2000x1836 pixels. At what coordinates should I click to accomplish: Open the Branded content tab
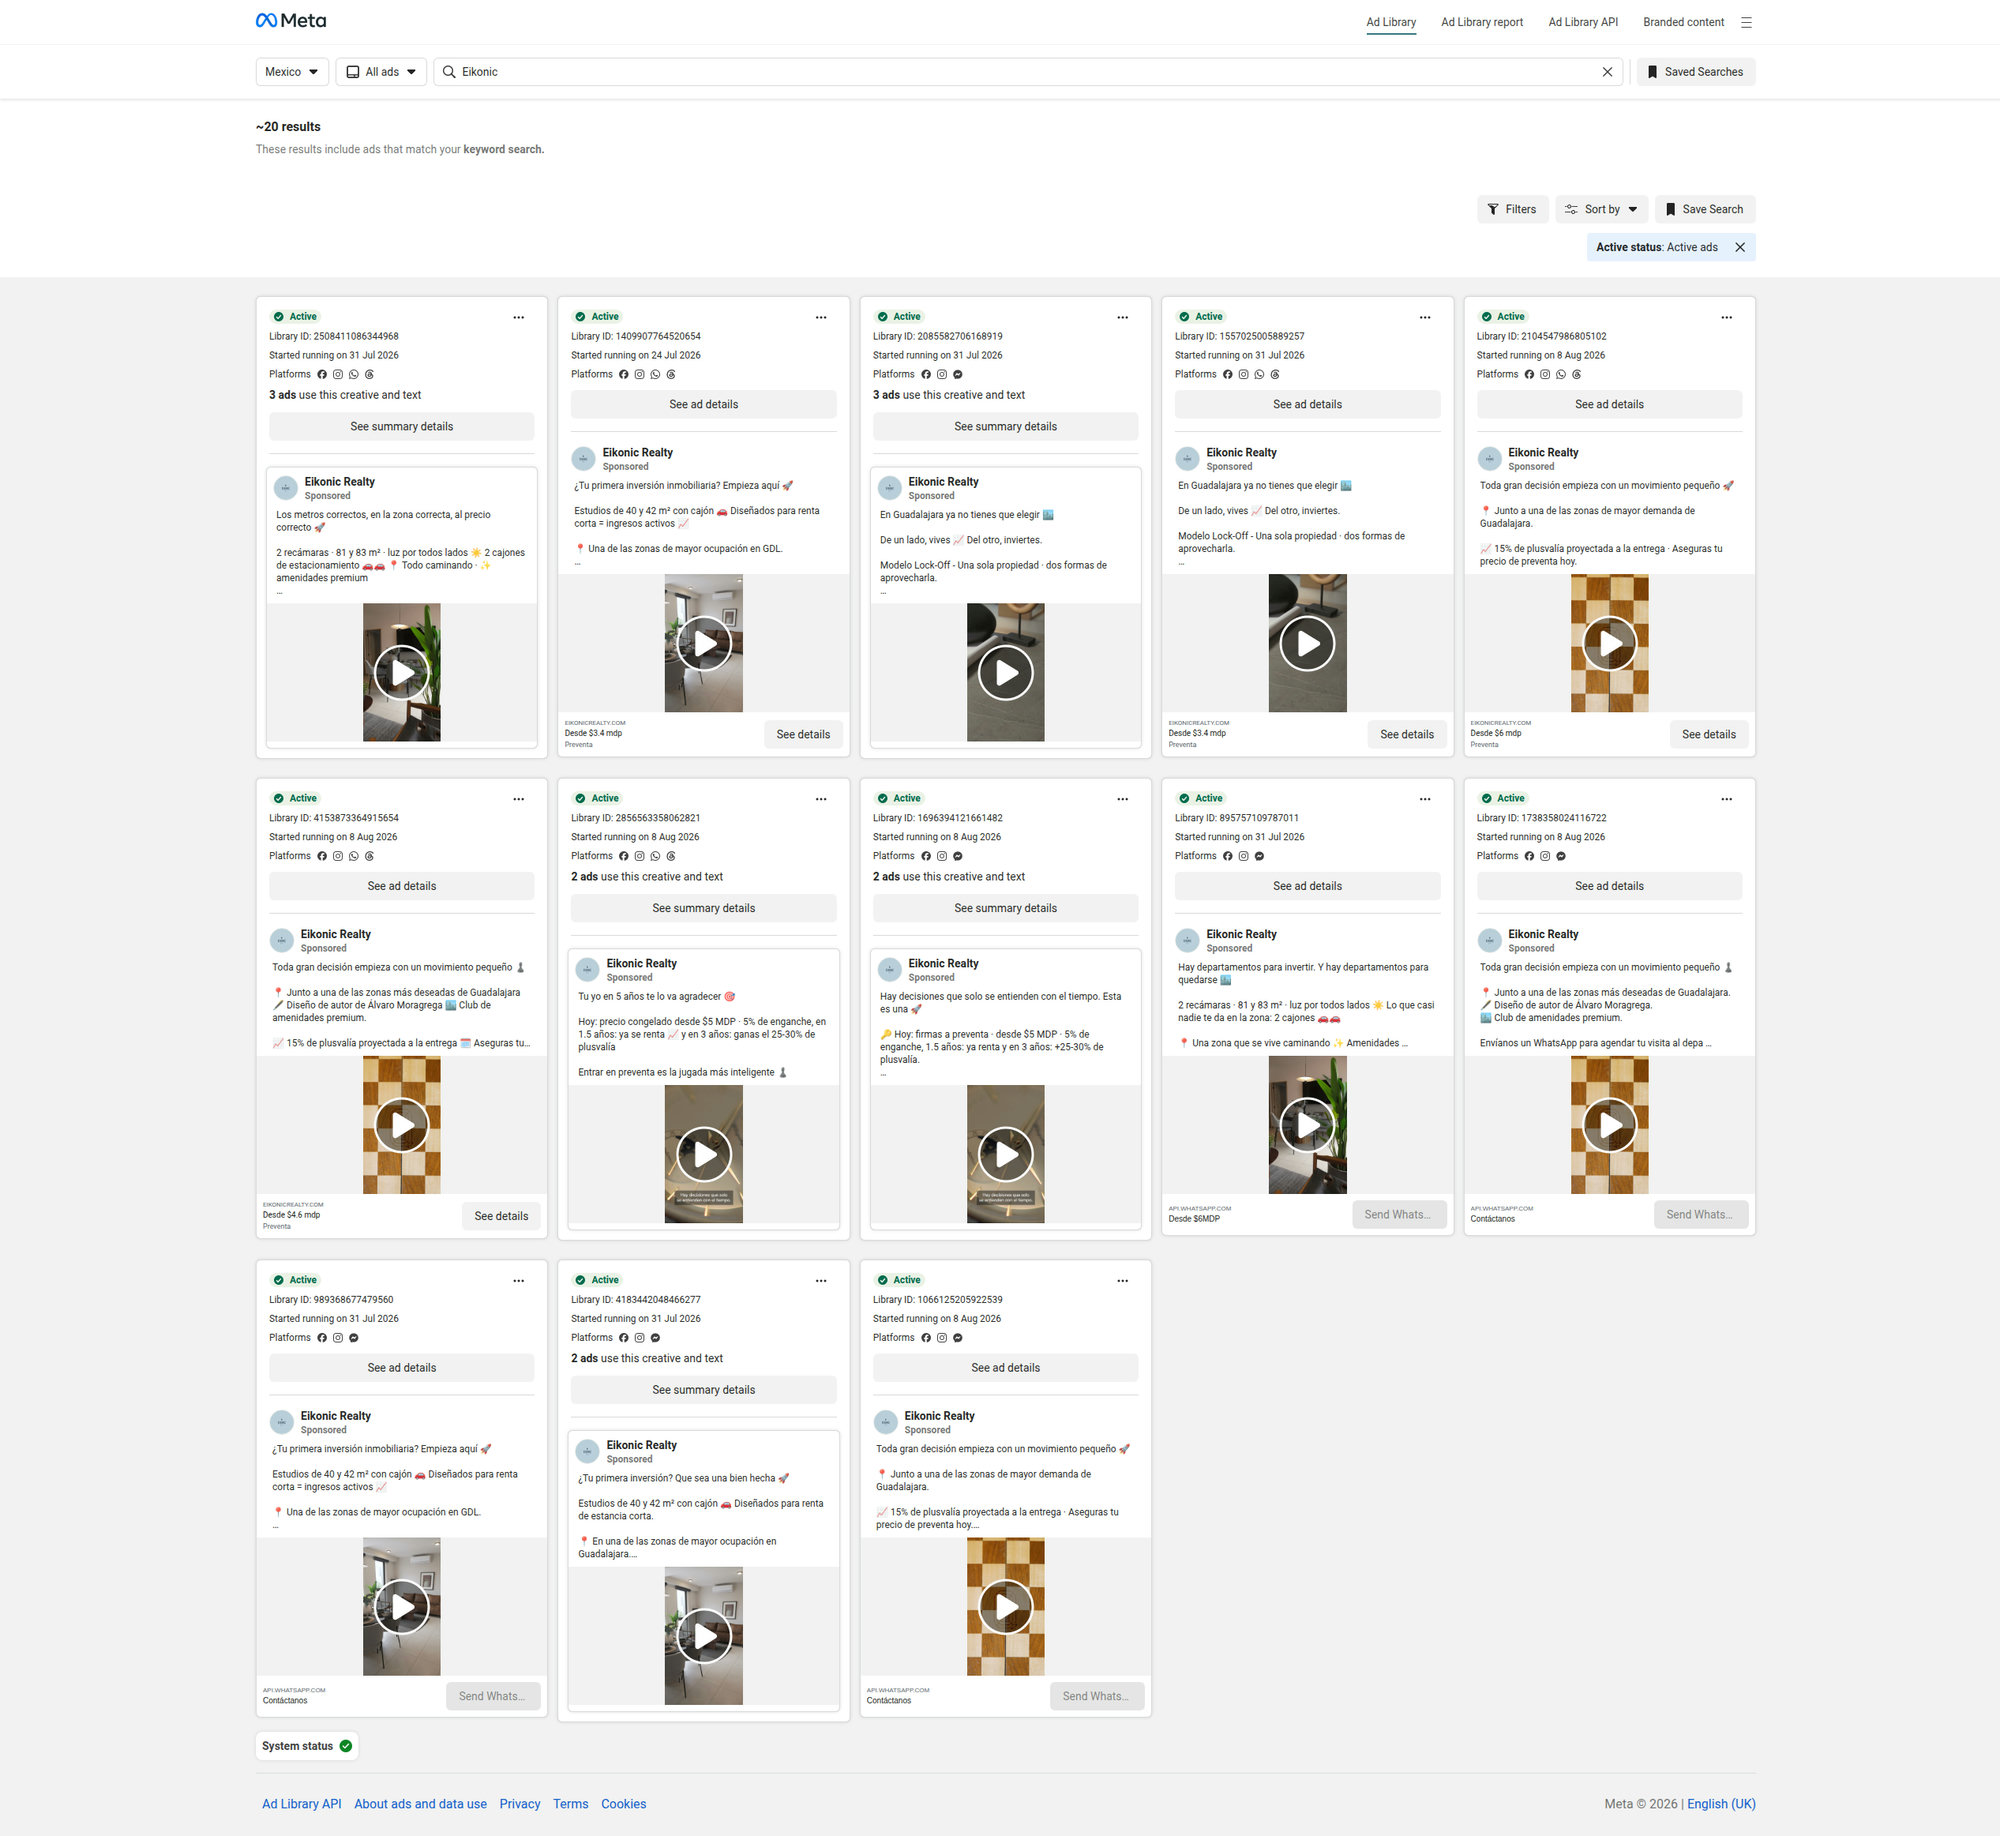pyautogui.click(x=1683, y=22)
